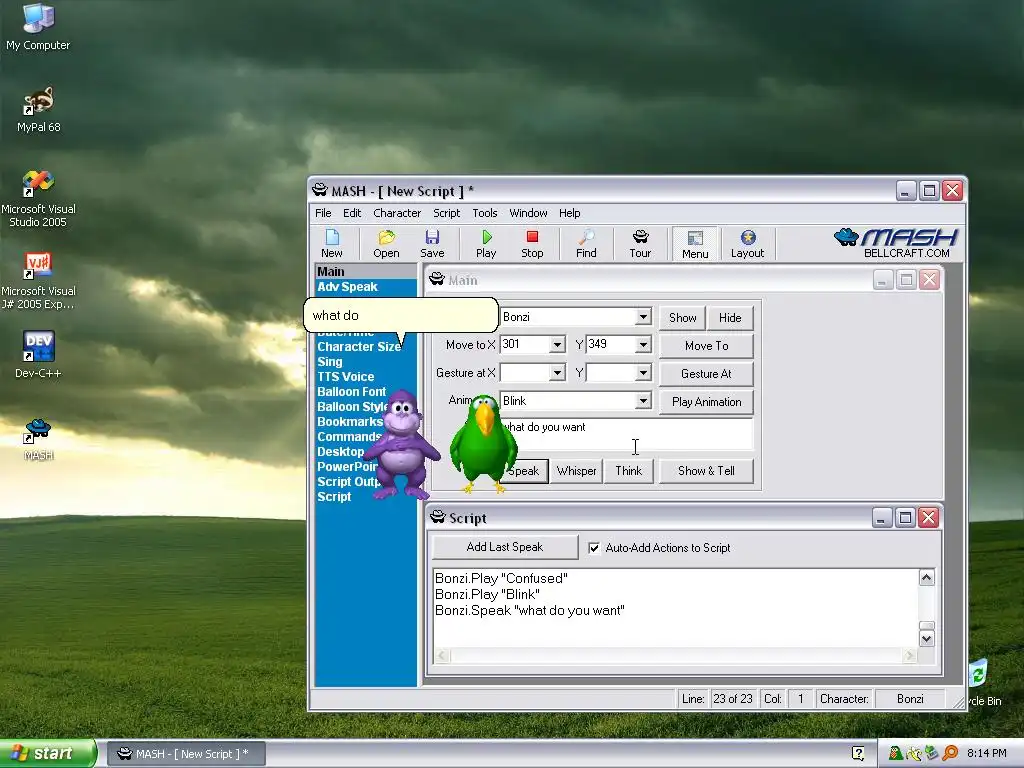Click the Start button

coord(47,754)
